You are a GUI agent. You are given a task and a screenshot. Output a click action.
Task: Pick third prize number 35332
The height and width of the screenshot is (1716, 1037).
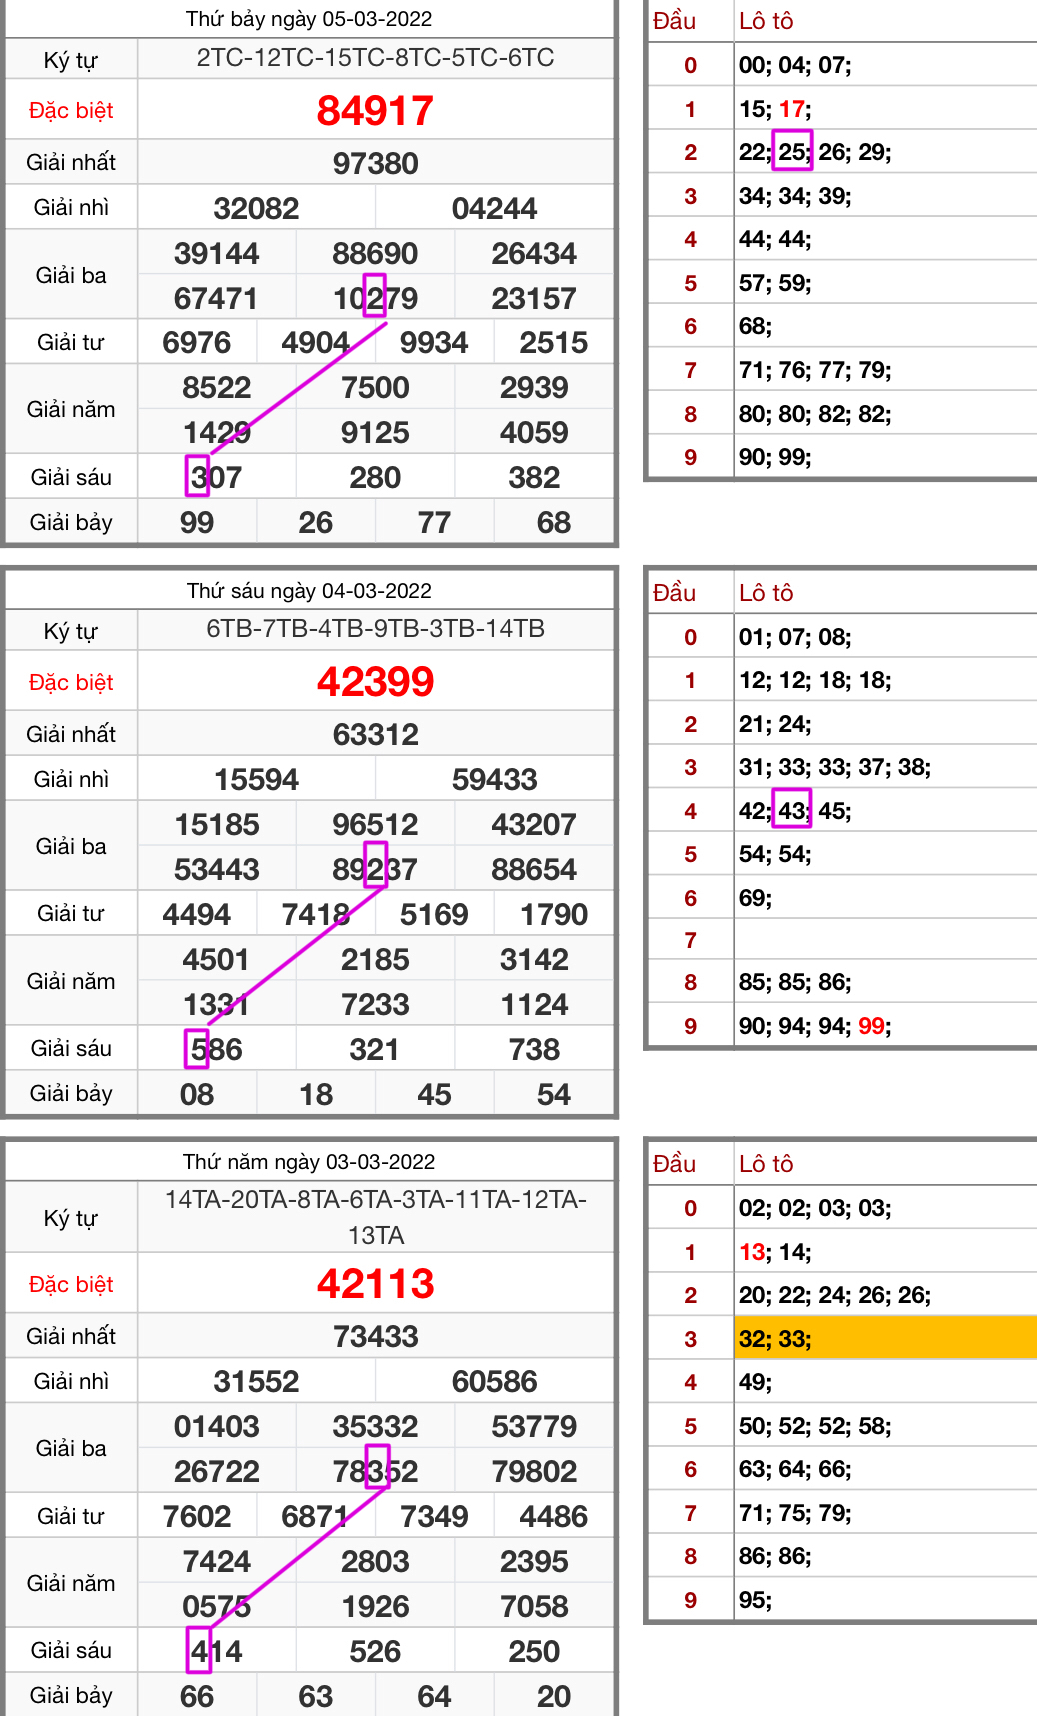click(375, 1426)
